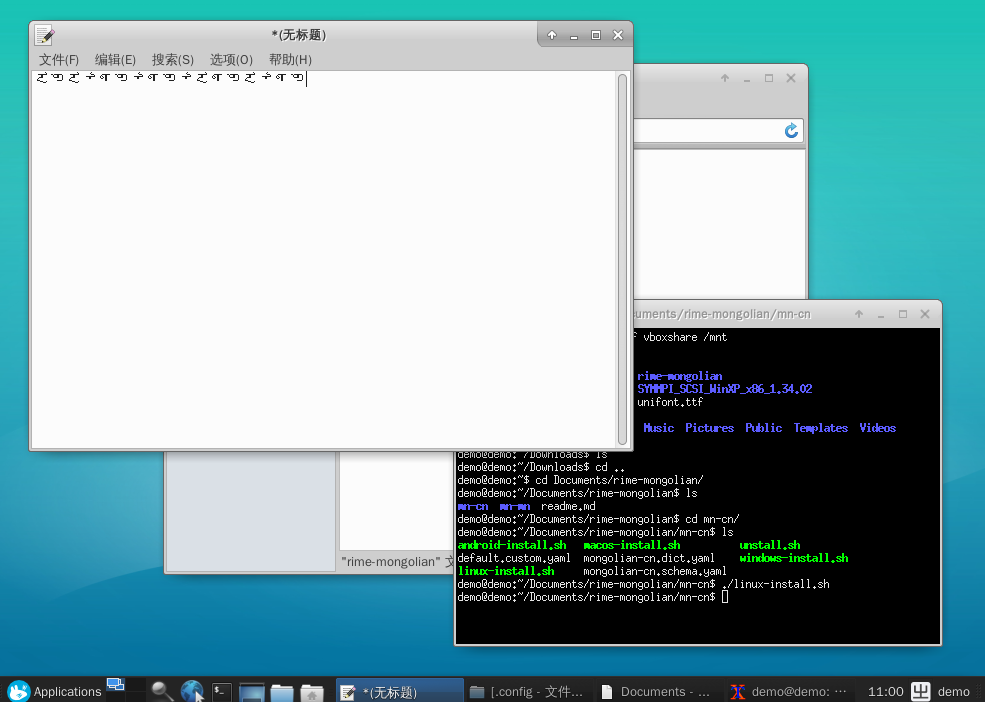The image size is (985, 702).
Task: Click the Applications mouse logo icon
Action: (19, 691)
